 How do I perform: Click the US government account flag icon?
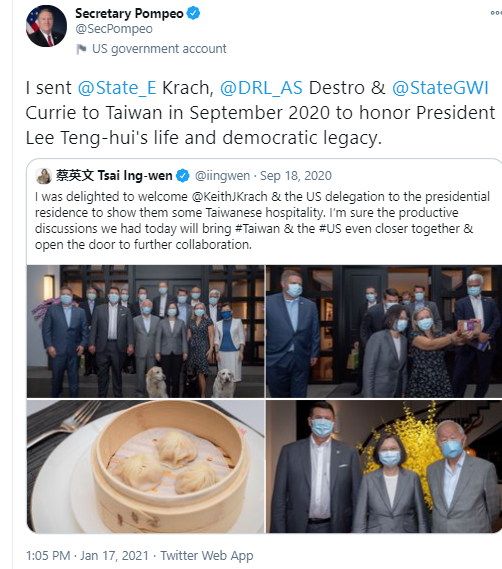pyautogui.click(x=81, y=49)
